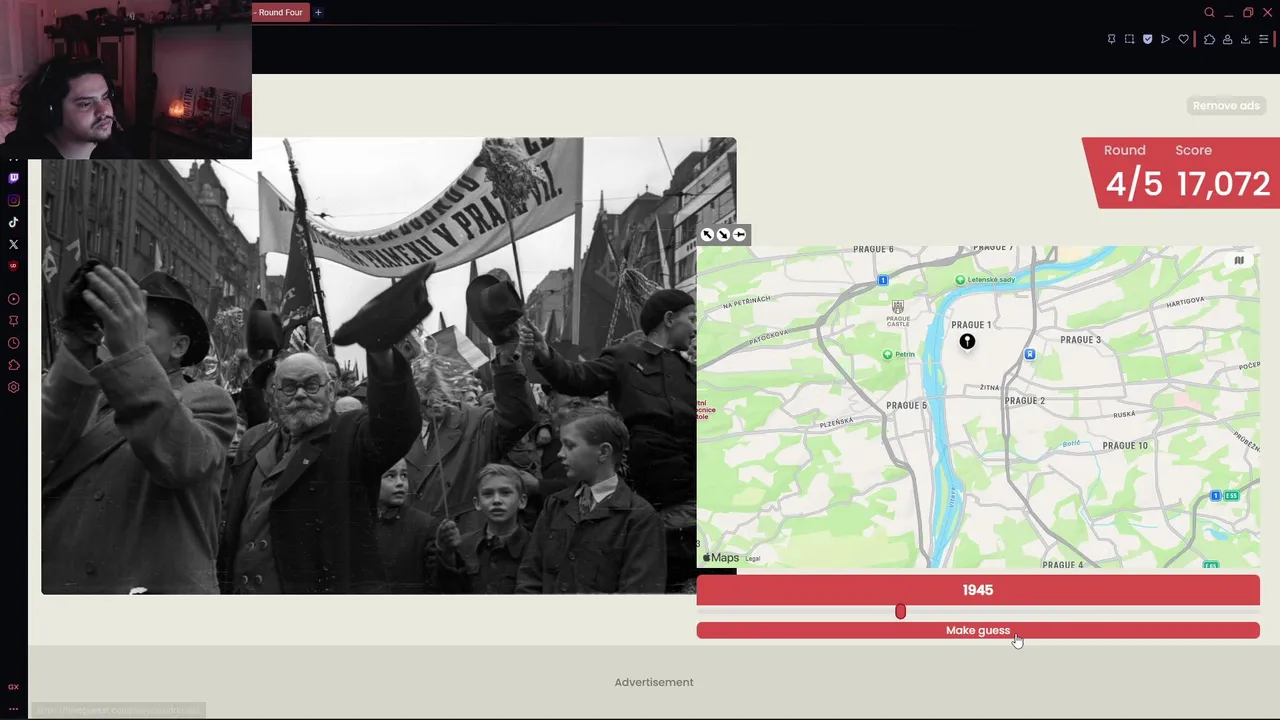Click the enlarge map arrow icon

click(707, 235)
